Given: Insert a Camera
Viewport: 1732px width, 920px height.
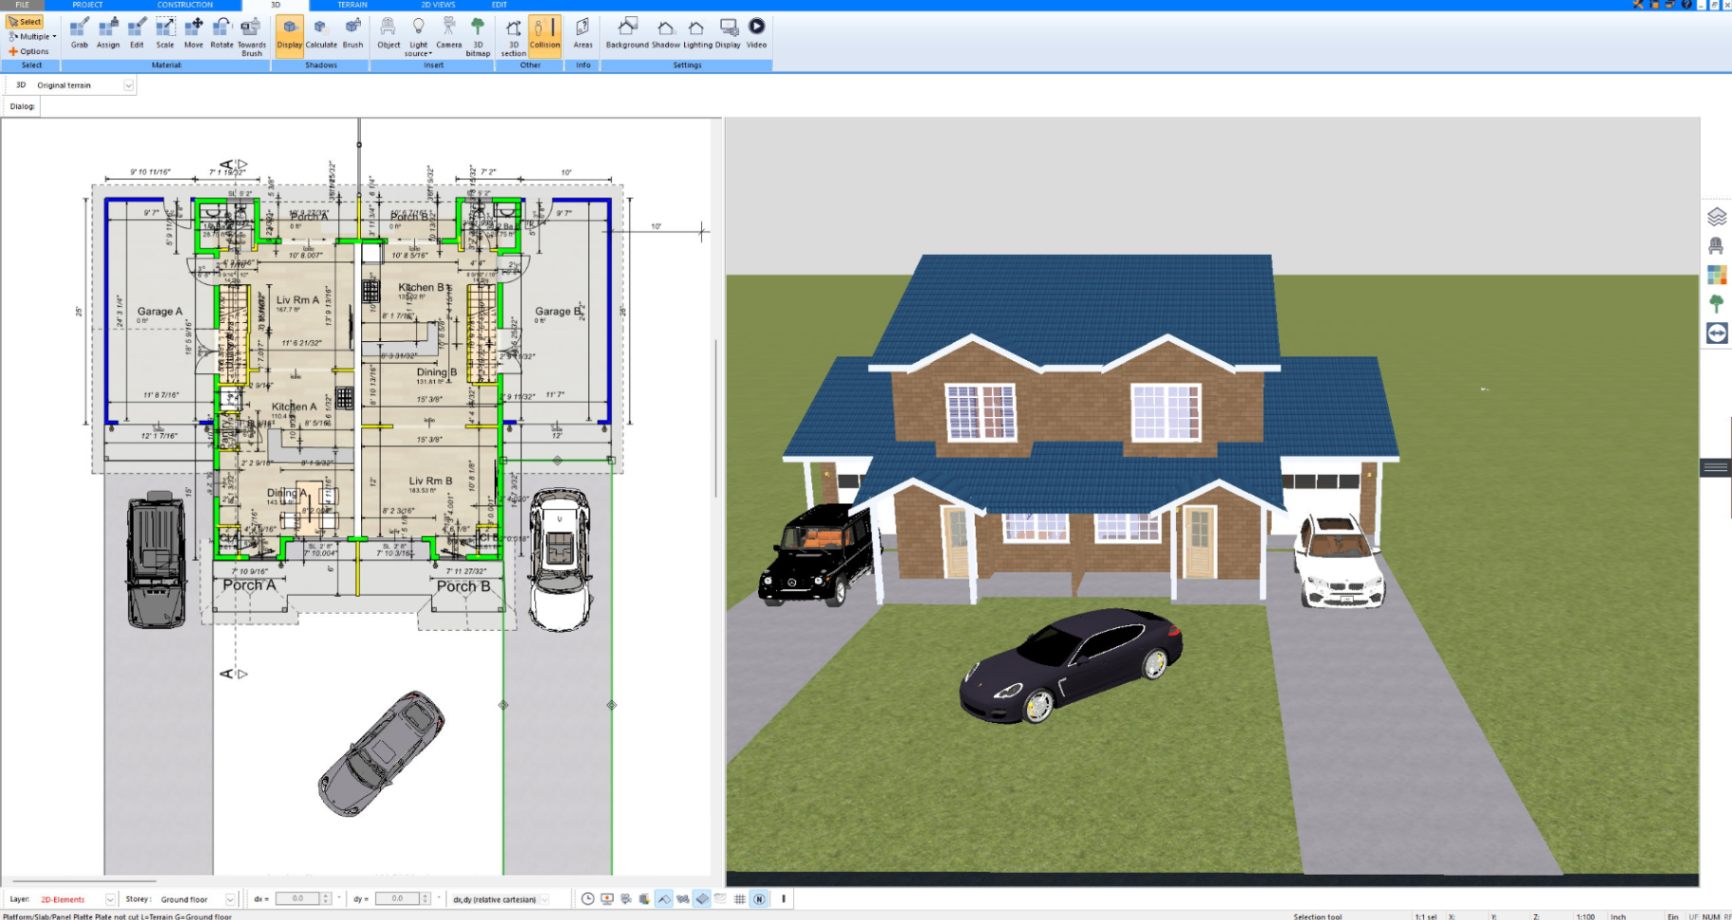Looking at the screenshot, I should (449, 33).
